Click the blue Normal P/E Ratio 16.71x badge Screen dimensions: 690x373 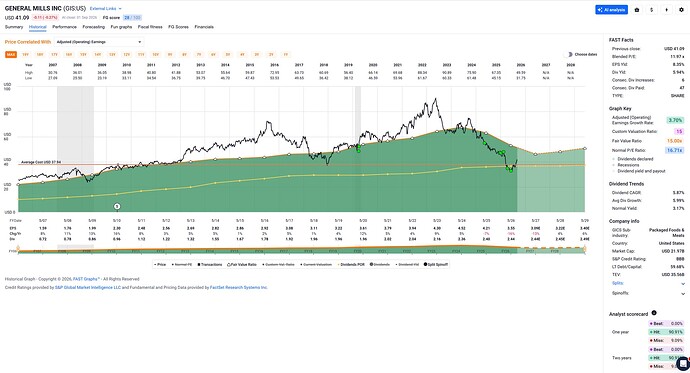coord(675,150)
